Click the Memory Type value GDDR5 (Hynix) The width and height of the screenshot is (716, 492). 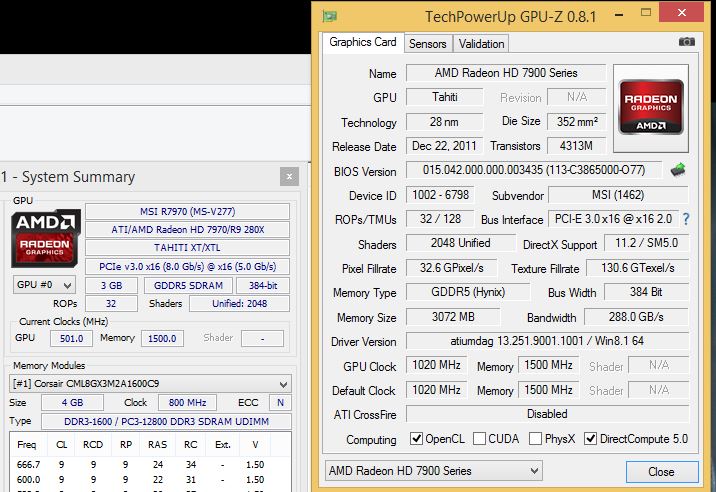pyautogui.click(x=468, y=292)
